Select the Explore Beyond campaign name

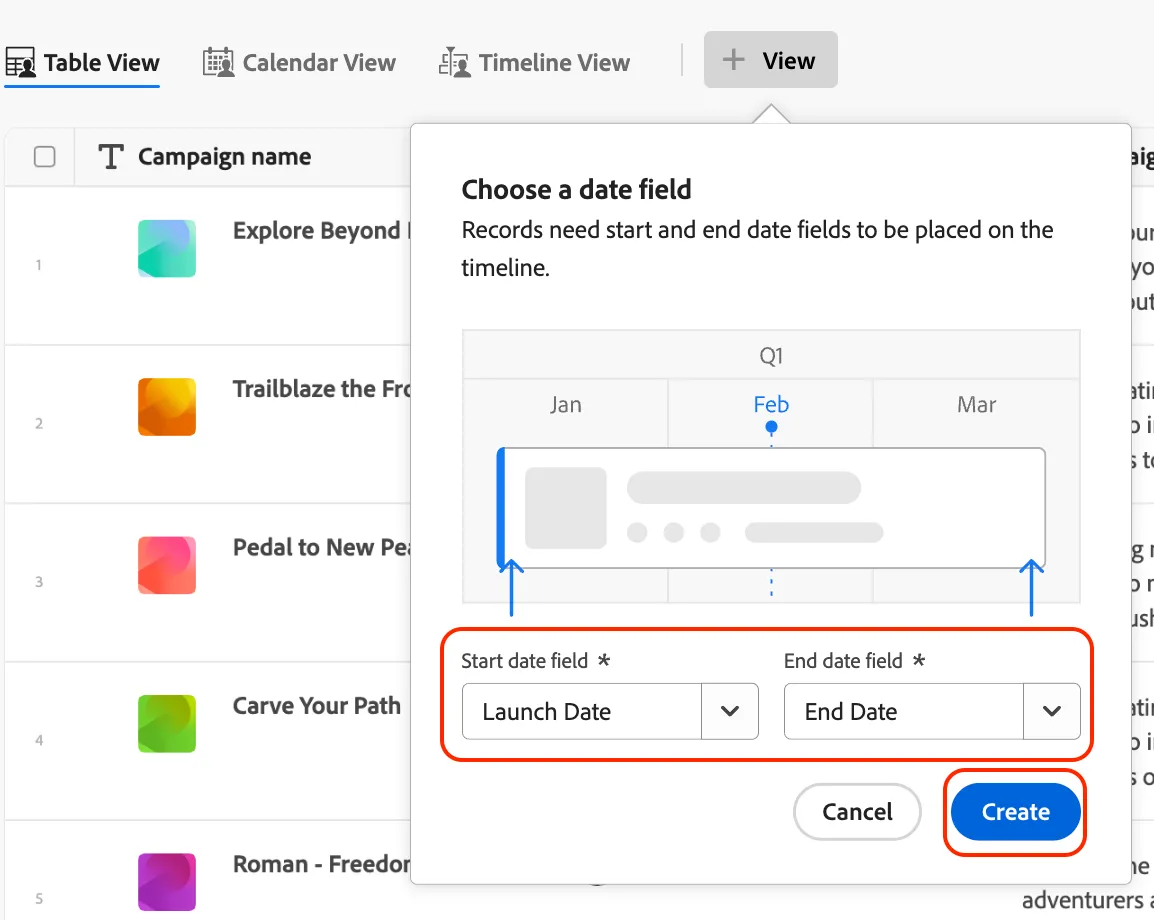321,231
